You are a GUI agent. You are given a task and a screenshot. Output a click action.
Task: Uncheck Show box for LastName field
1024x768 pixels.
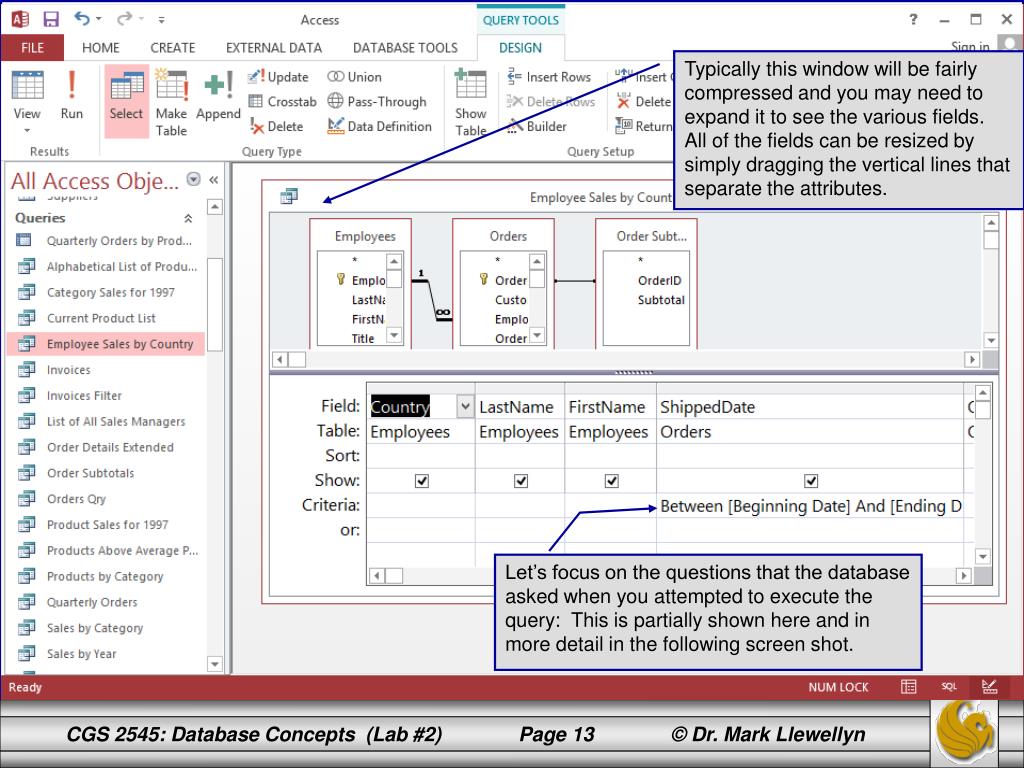(521, 481)
